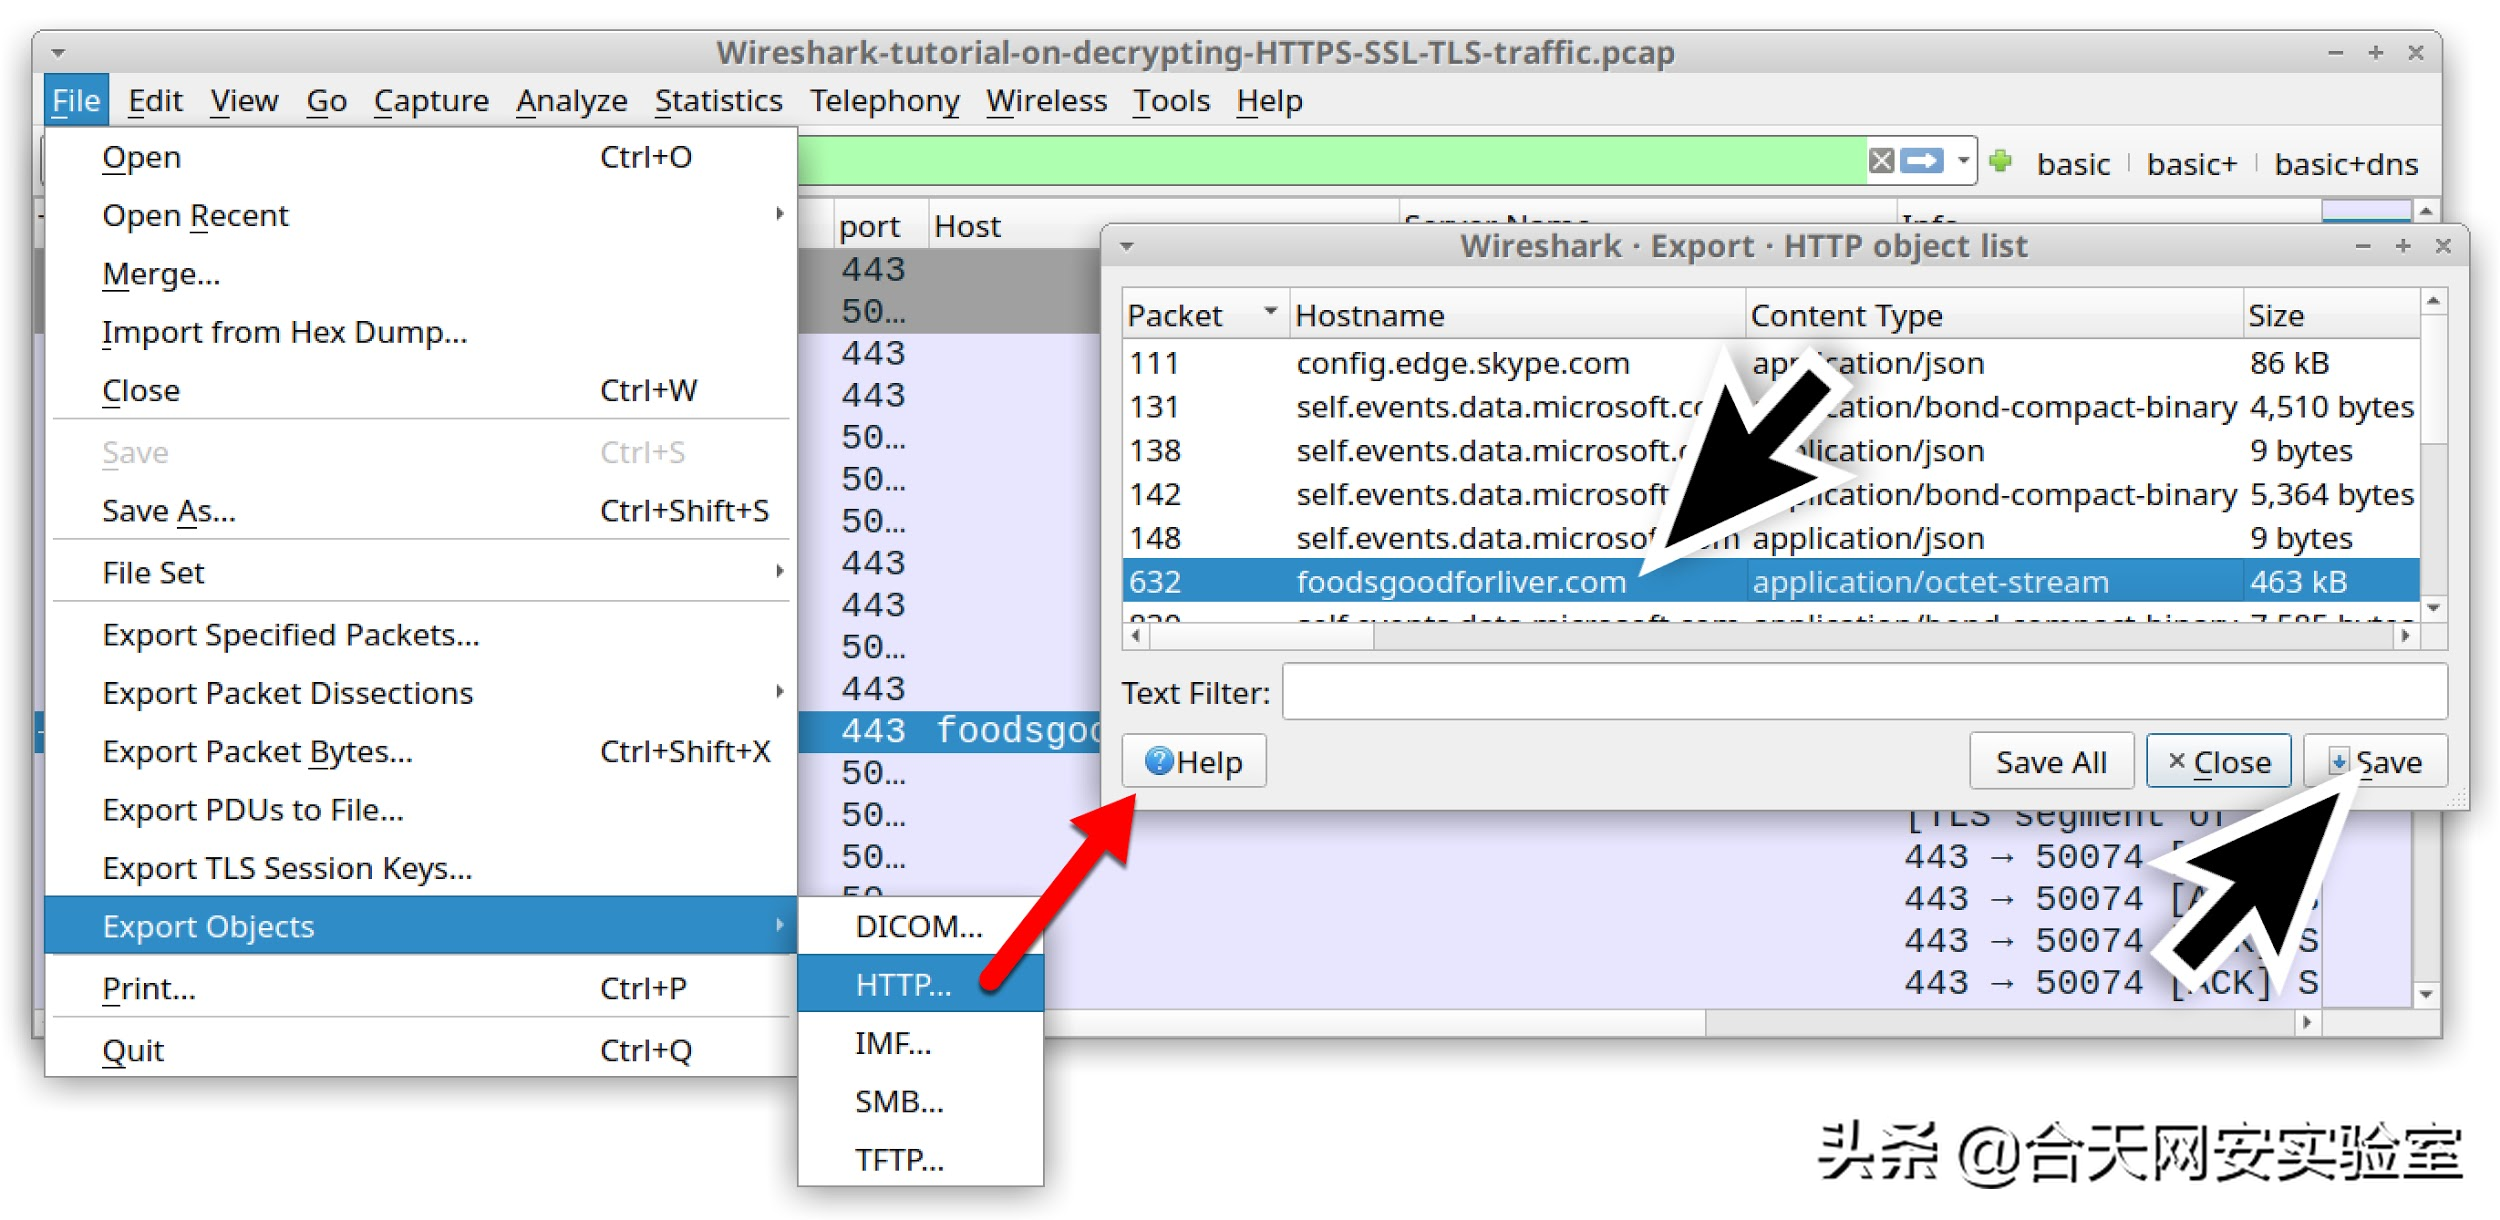Screen dimensions: 2500x1220
Task: Select packet 142 row in object list
Action: click(1771, 494)
